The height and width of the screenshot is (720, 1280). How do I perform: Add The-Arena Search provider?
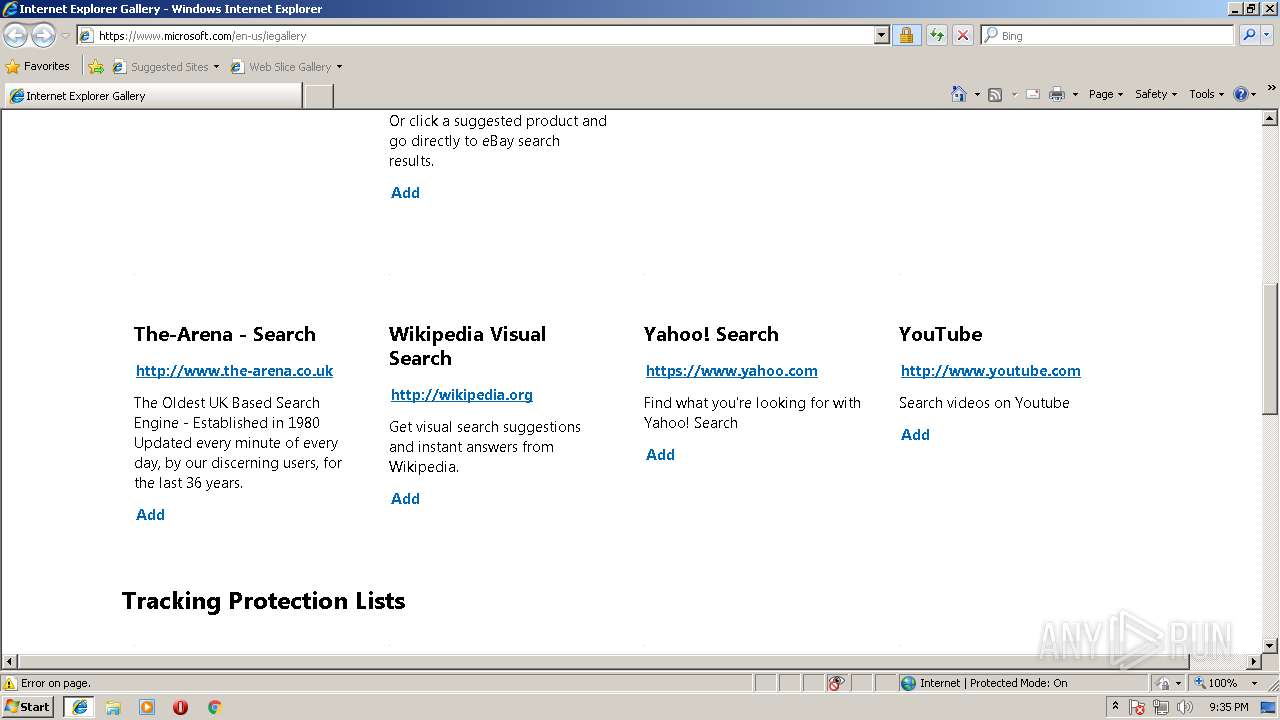pyautogui.click(x=150, y=515)
